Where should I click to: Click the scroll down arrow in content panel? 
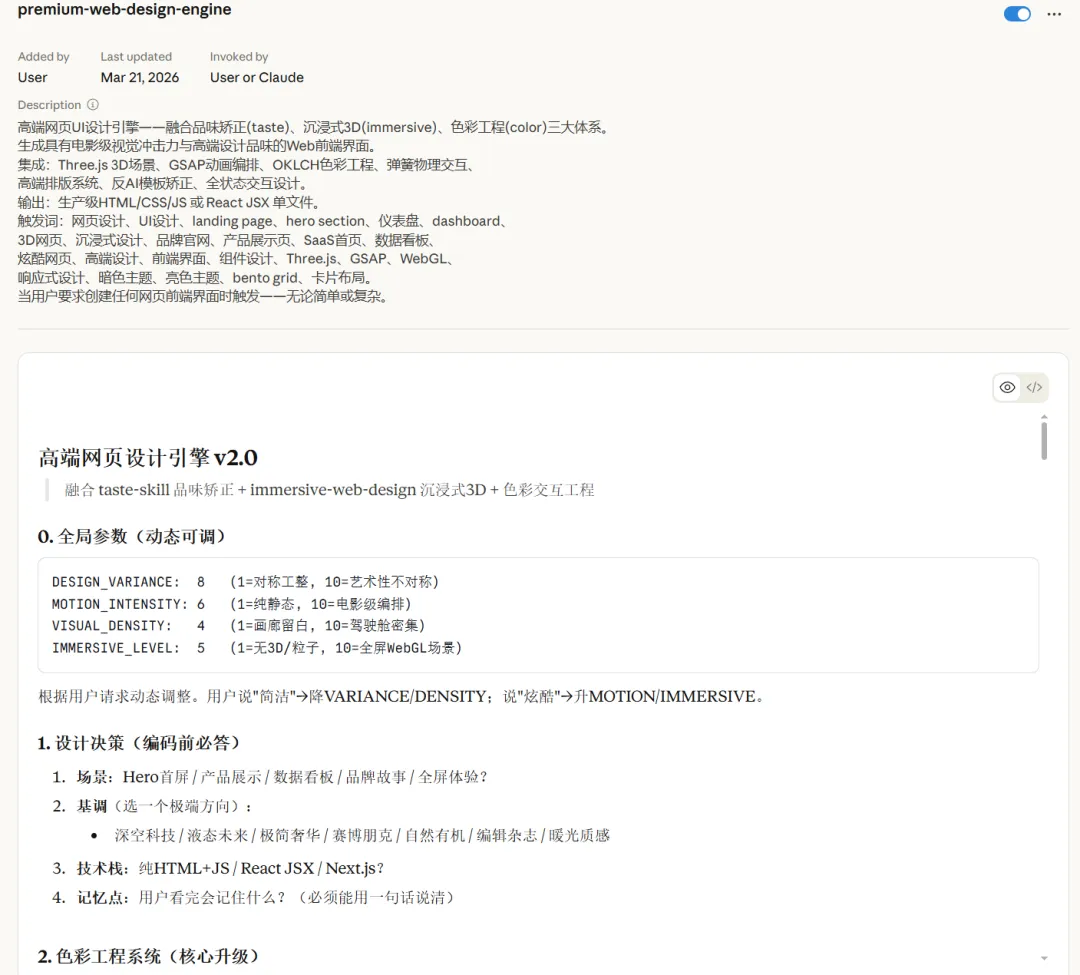[x=1044, y=959]
